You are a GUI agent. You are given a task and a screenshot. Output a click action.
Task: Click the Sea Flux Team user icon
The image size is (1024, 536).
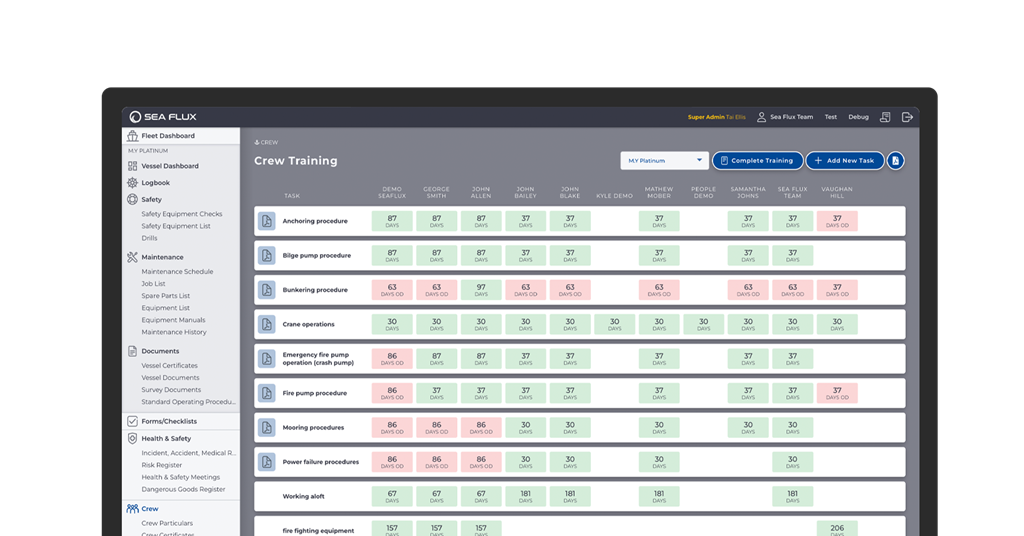(761, 117)
